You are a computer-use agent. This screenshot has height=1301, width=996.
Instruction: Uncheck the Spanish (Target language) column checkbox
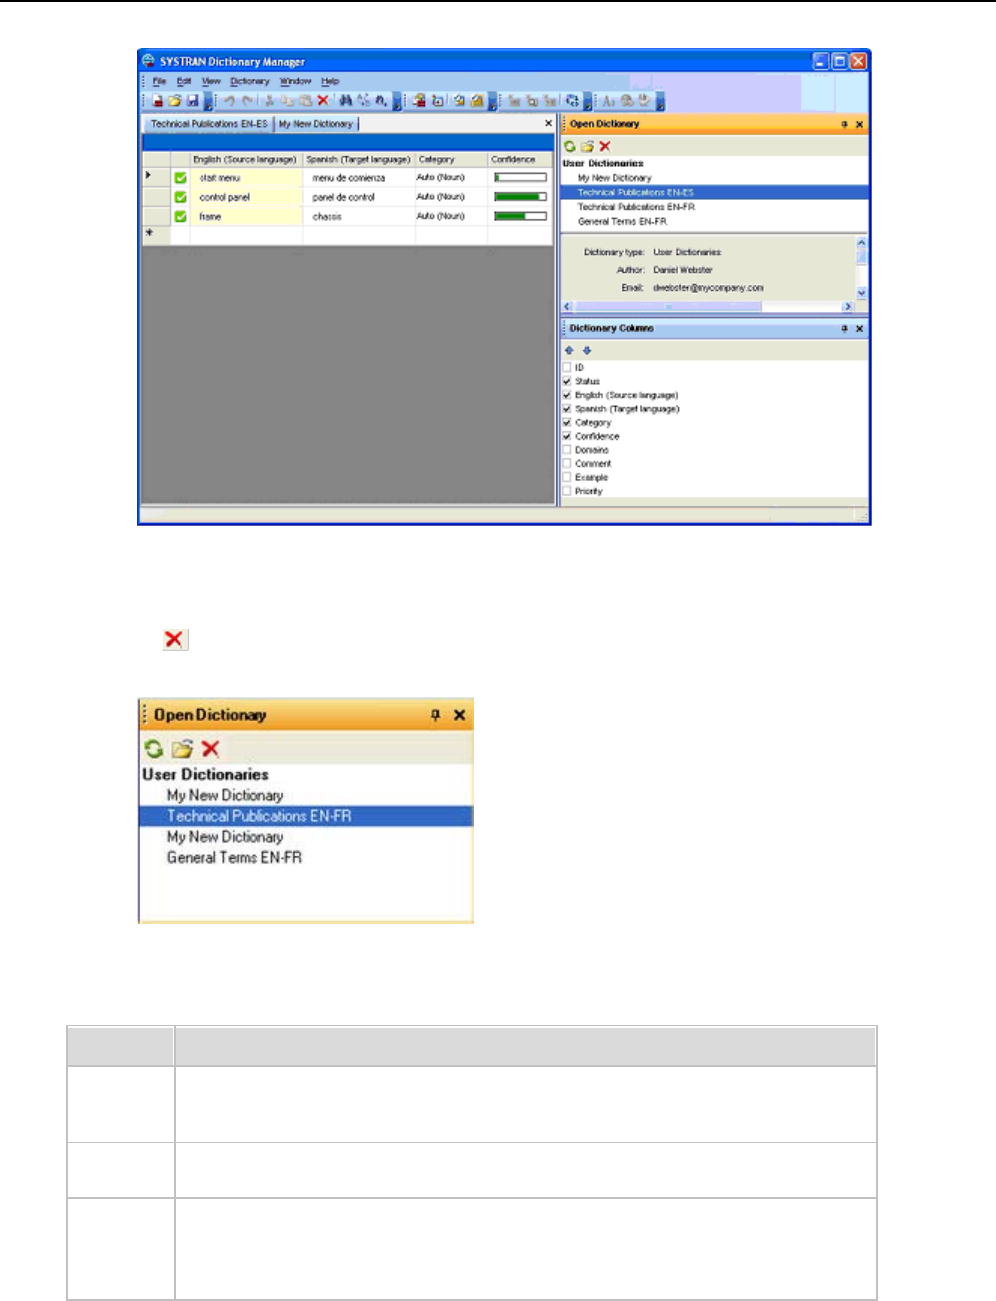pos(567,409)
